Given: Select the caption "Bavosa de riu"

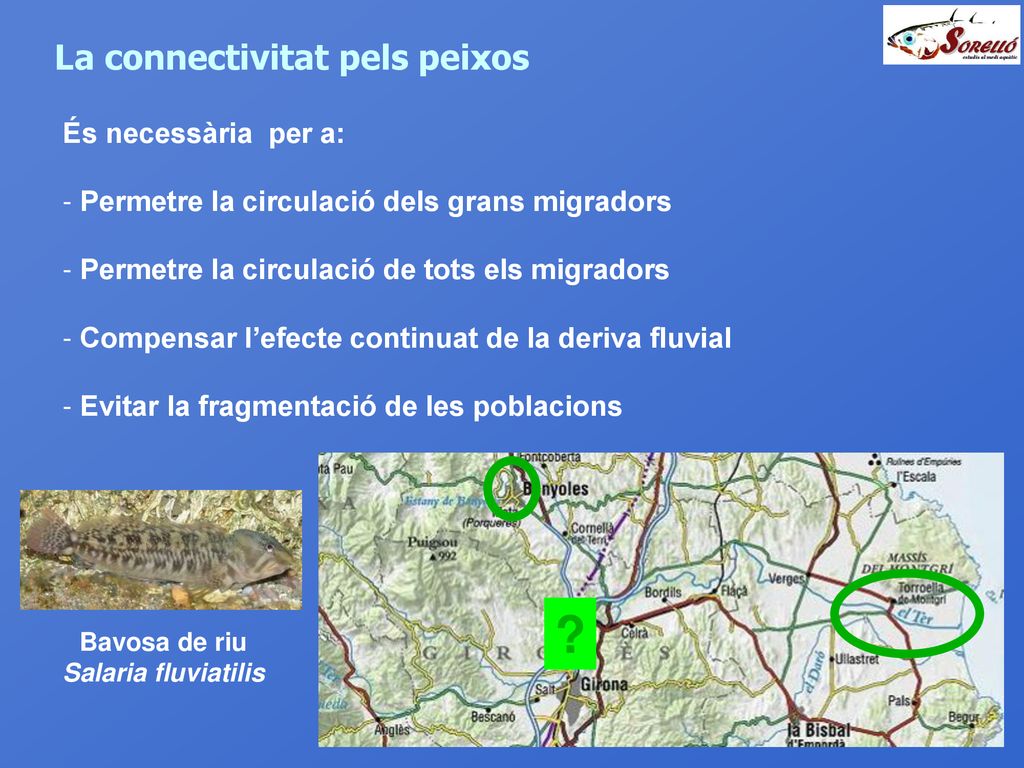Looking at the screenshot, I should coord(163,642).
